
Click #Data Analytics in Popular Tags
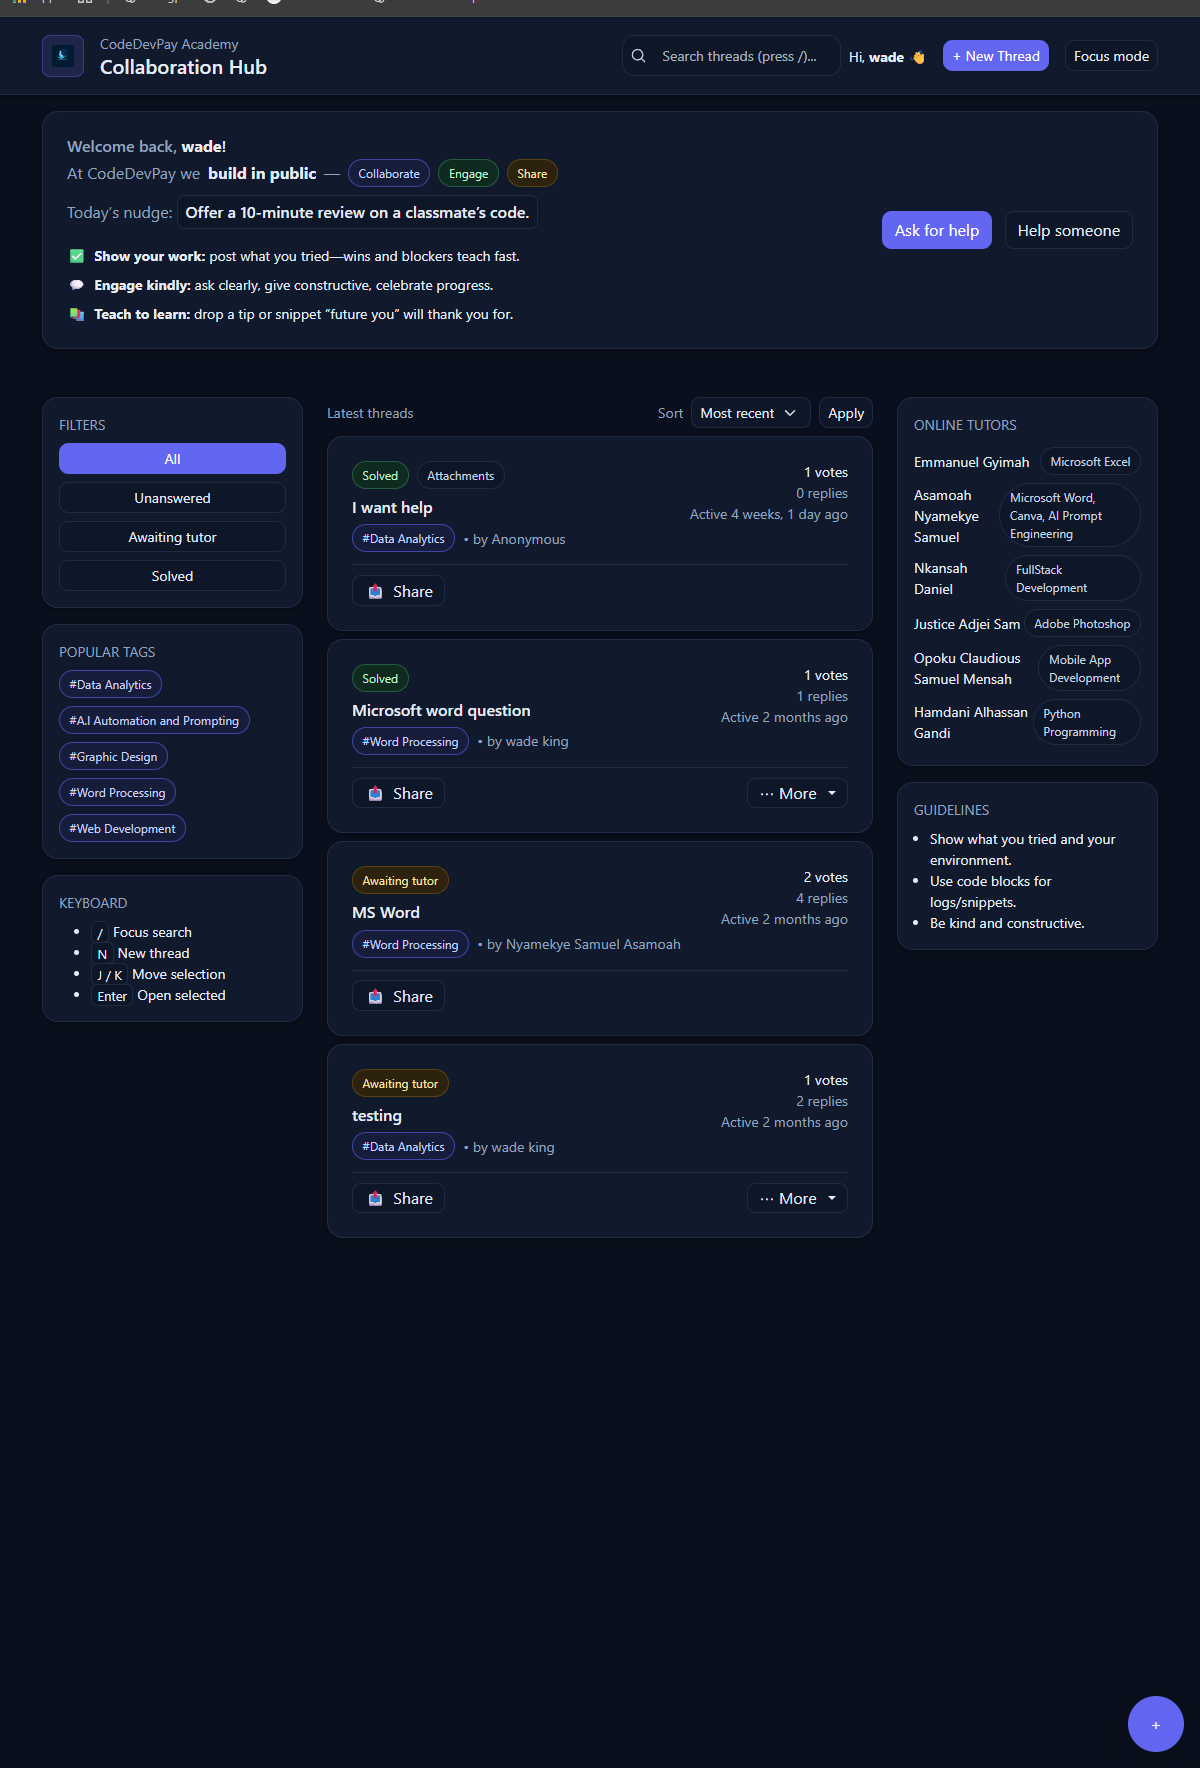(110, 685)
